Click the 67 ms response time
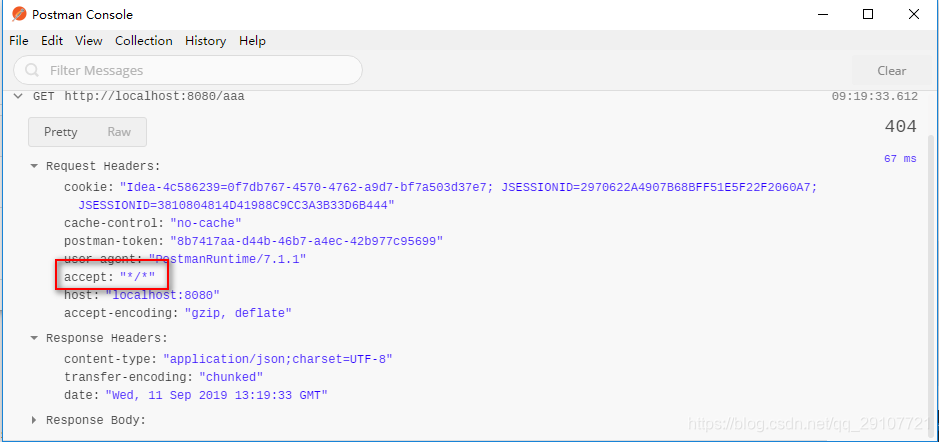Viewport: 939px width, 442px height. click(900, 159)
